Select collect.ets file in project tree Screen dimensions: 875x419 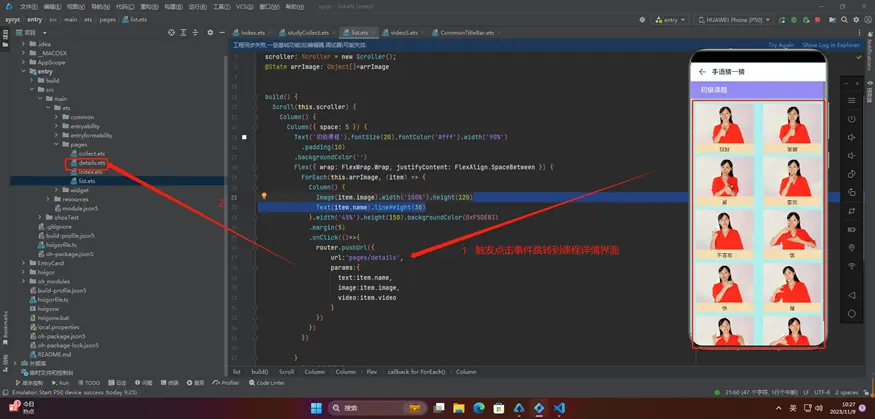coord(92,153)
